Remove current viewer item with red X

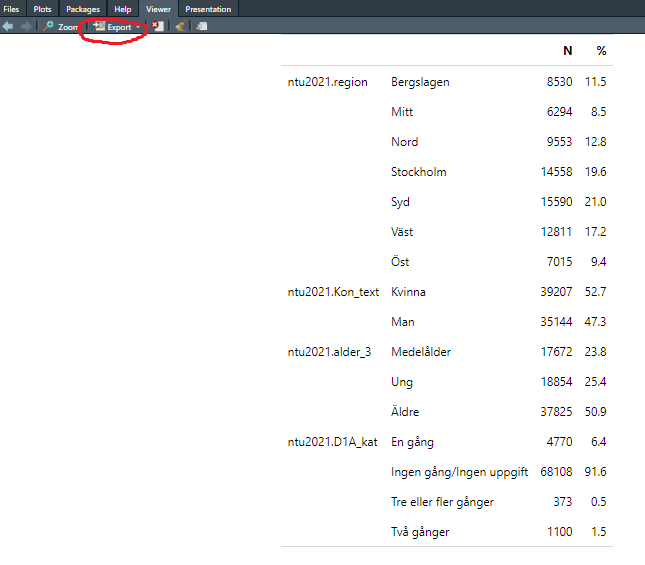[158, 27]
